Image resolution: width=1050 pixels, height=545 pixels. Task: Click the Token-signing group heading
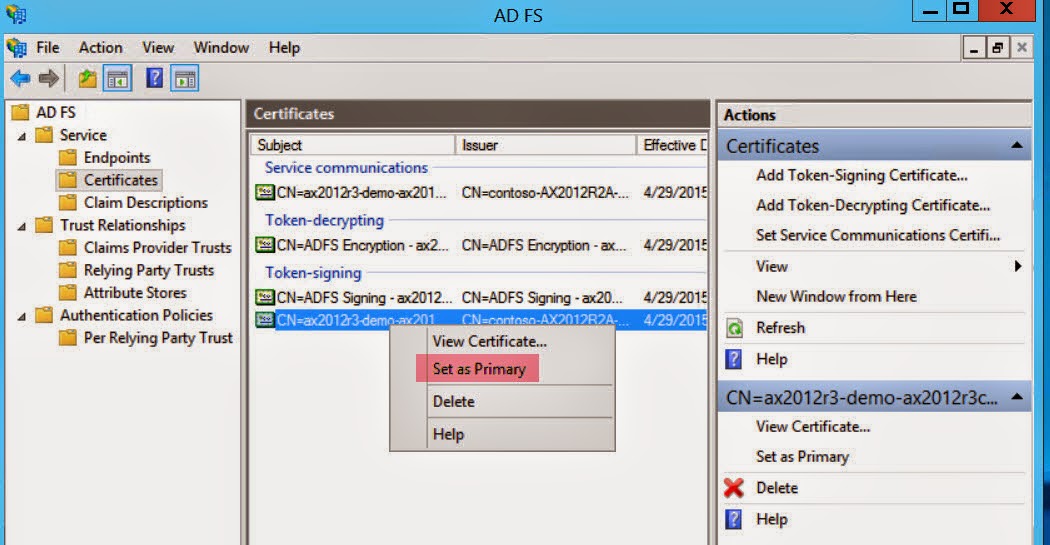pos(313,273)
